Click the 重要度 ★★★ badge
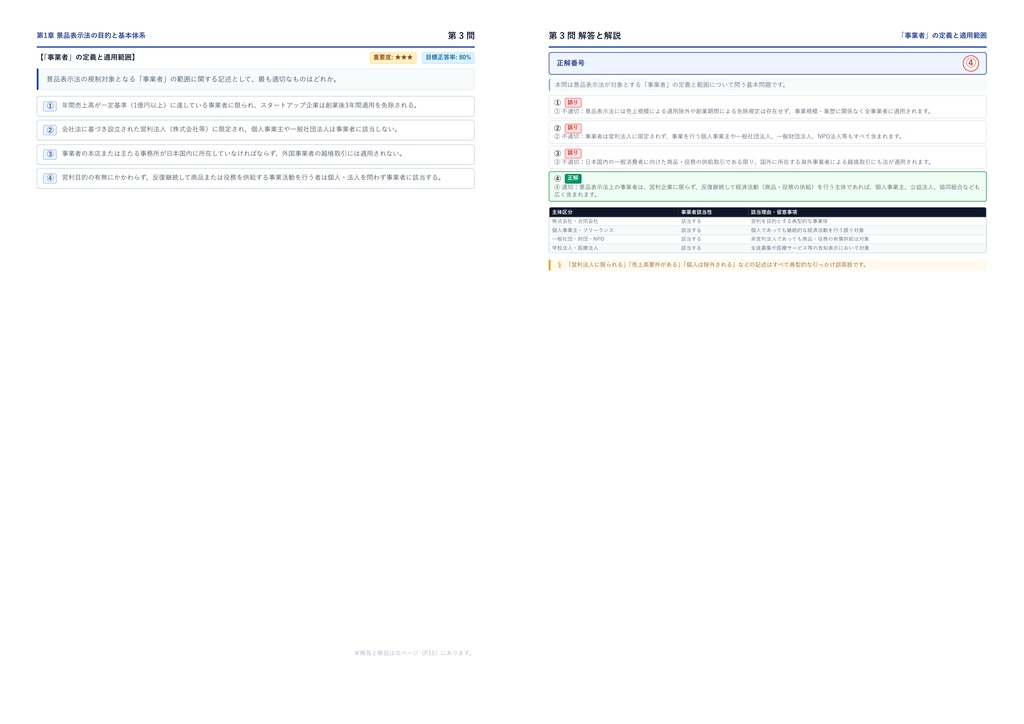Screen dimensions: 1024x724 click(392, 57)
